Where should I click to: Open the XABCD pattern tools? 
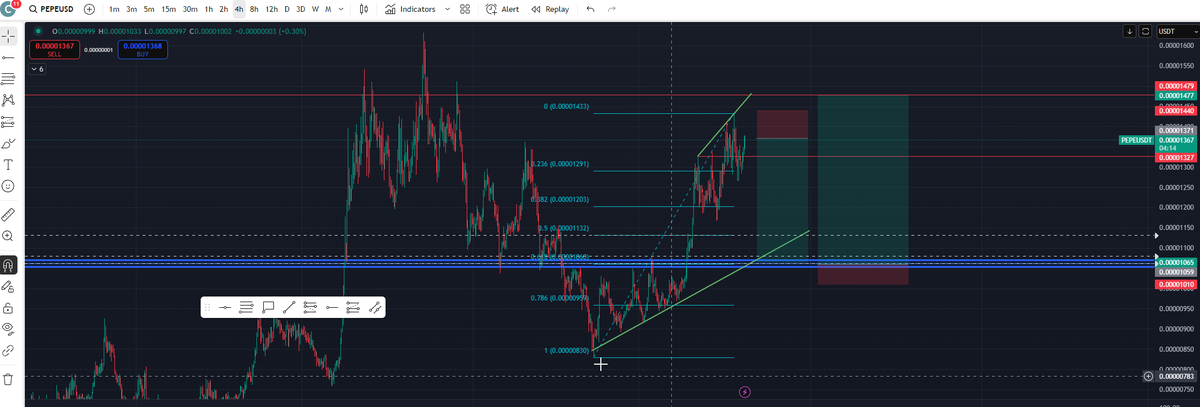(8, 100)
